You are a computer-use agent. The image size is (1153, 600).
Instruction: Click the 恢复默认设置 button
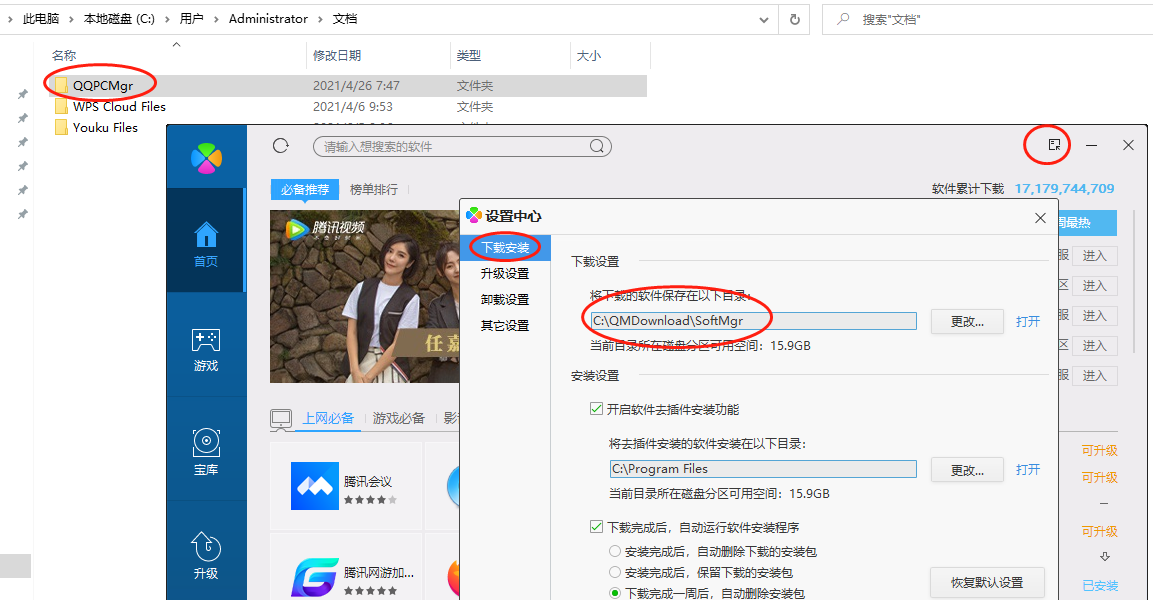(x=987, y=582)
